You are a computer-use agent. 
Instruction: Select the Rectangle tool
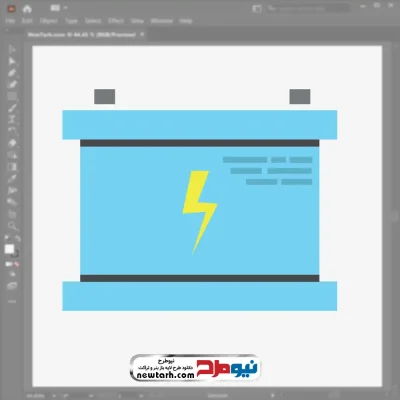click(x=12, y=96)
